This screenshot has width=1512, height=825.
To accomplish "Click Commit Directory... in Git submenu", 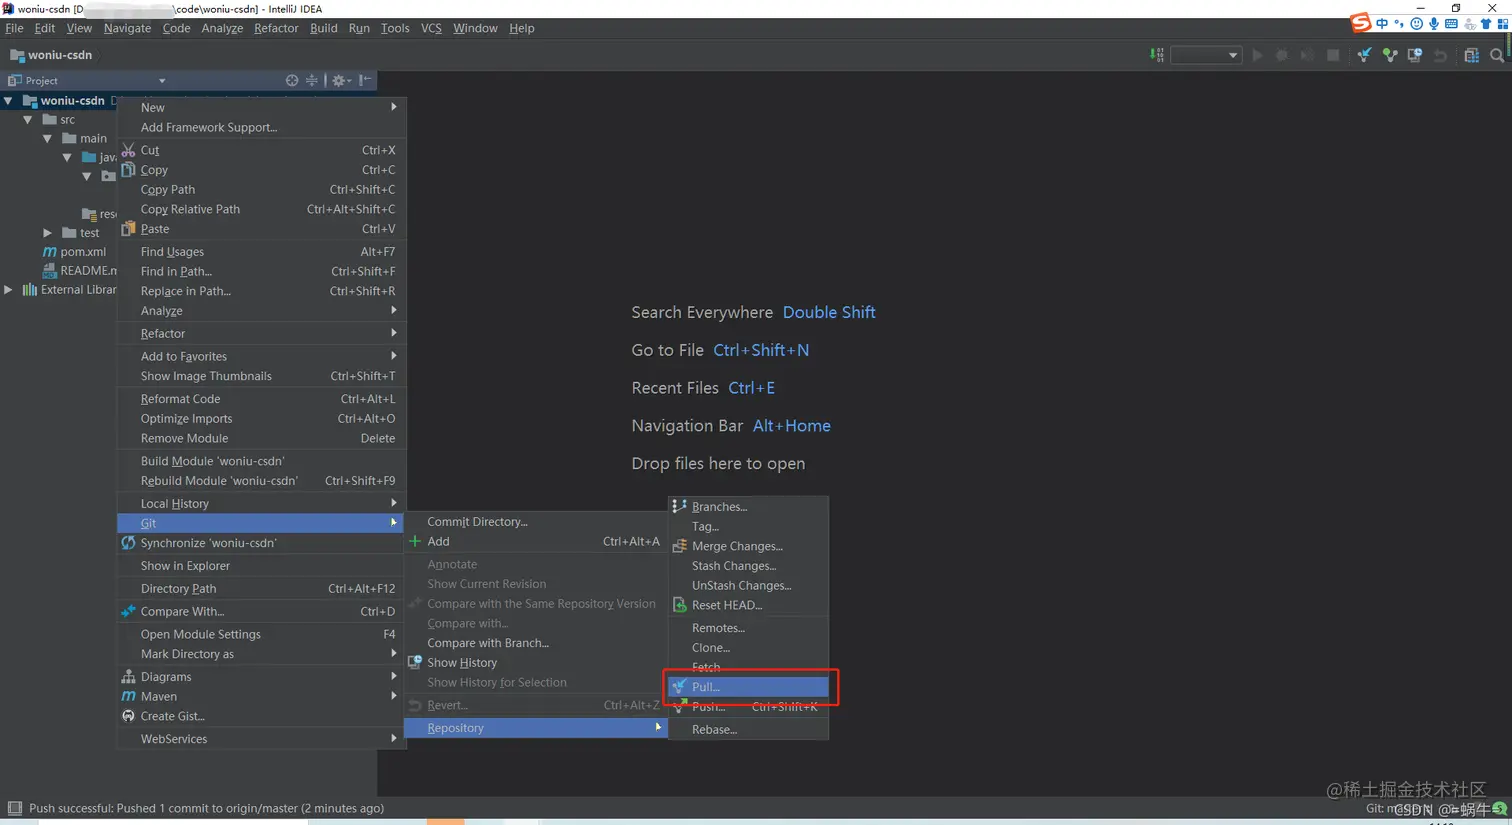I will (535, 522).
